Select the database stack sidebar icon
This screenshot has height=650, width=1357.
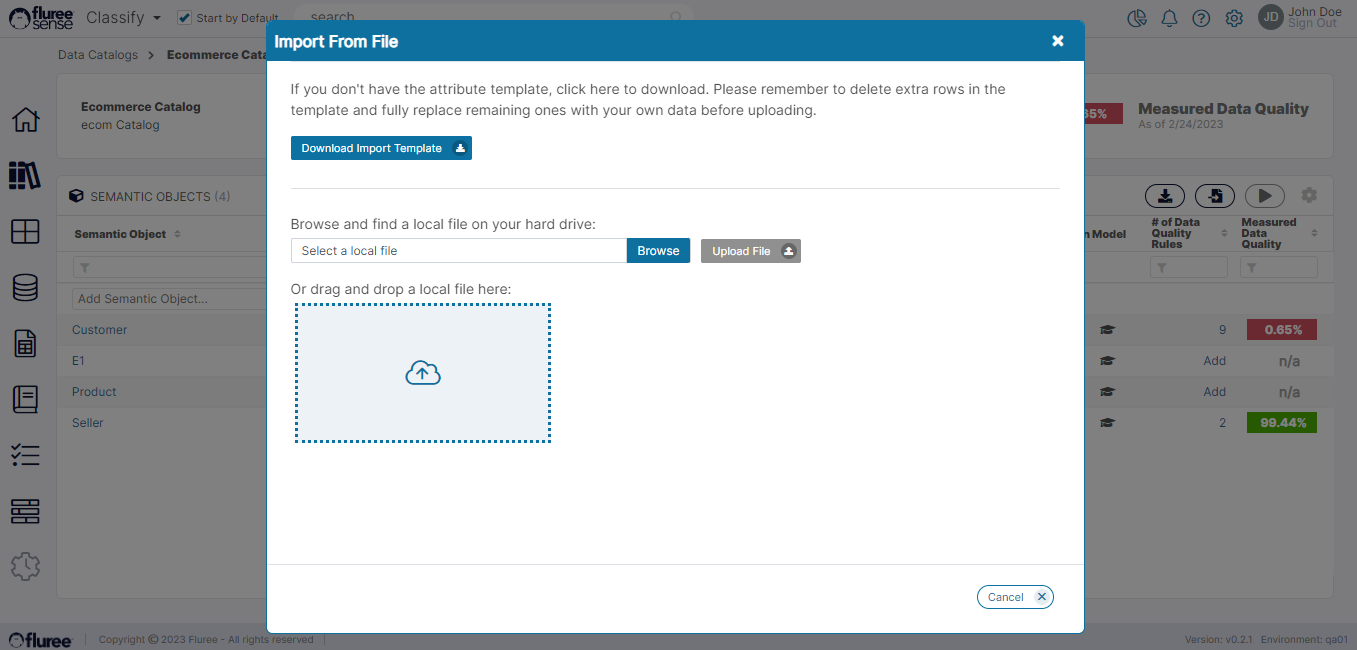point(25,288)
